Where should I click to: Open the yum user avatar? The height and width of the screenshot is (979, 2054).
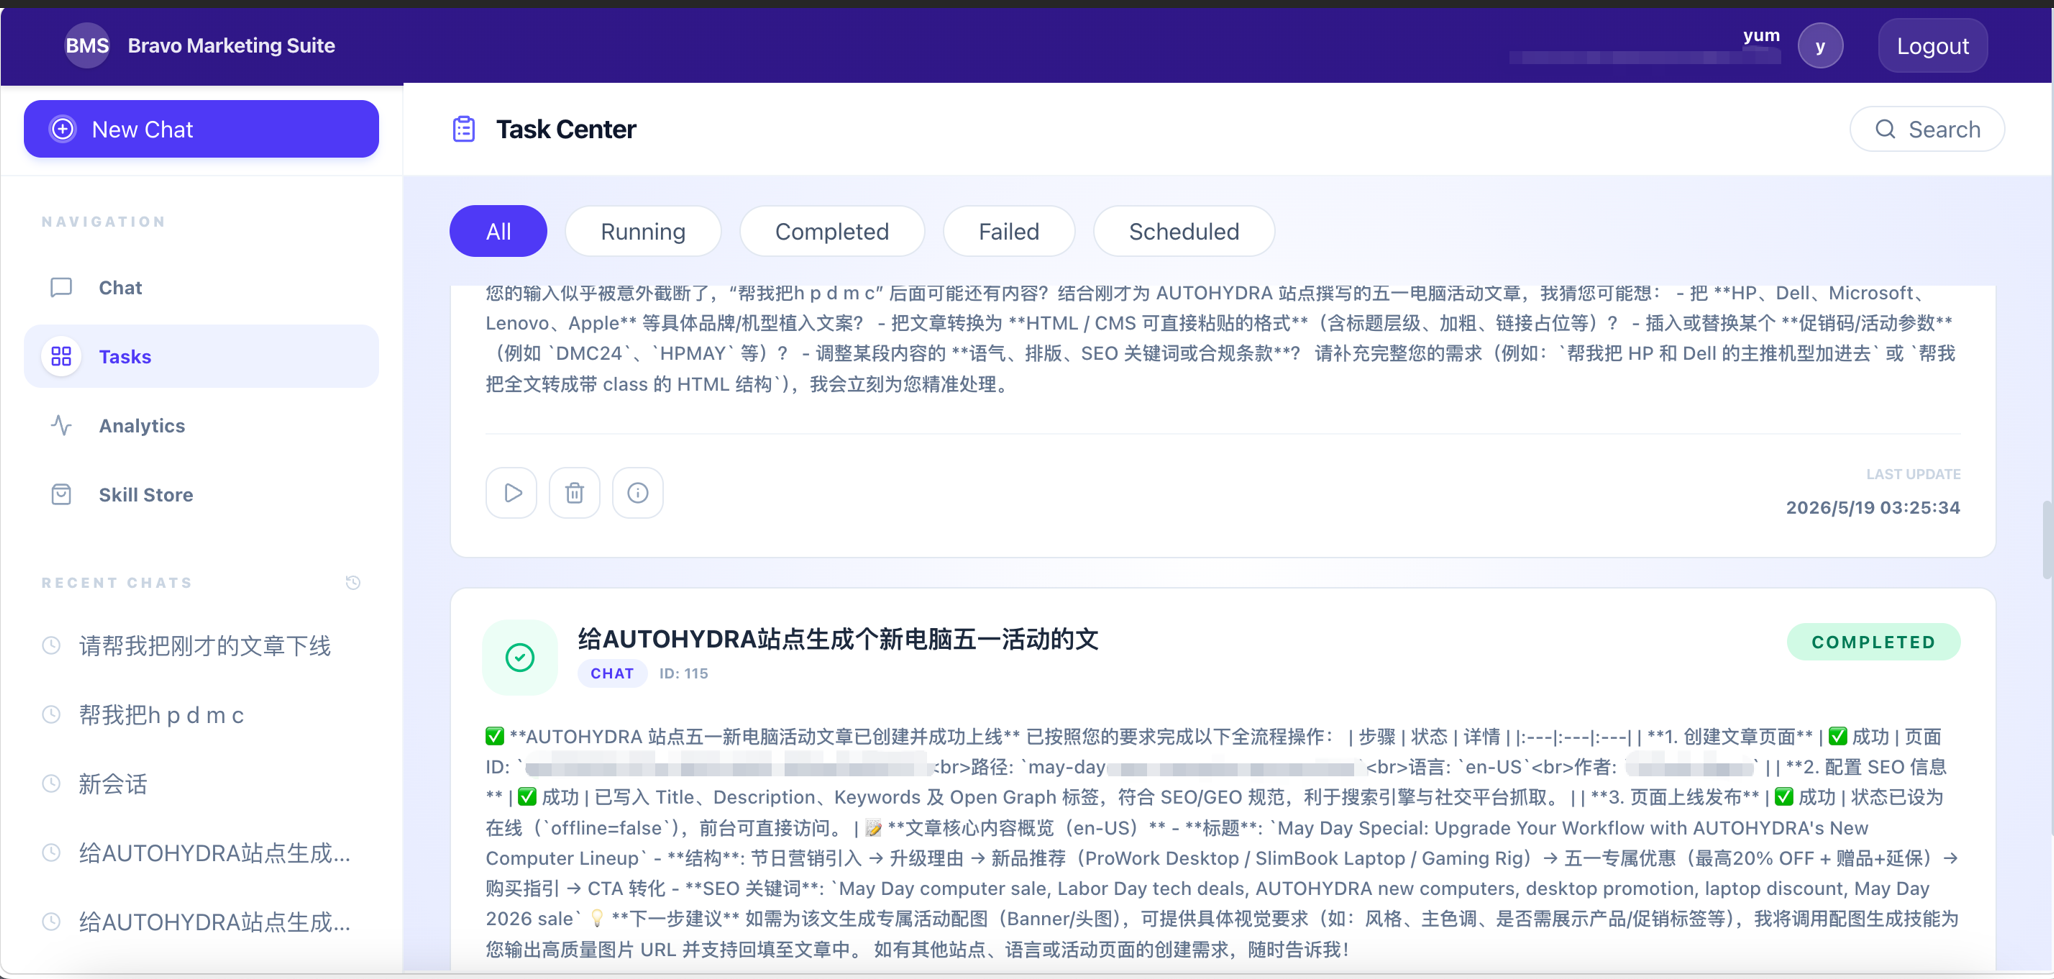[x=1820, y=46]
